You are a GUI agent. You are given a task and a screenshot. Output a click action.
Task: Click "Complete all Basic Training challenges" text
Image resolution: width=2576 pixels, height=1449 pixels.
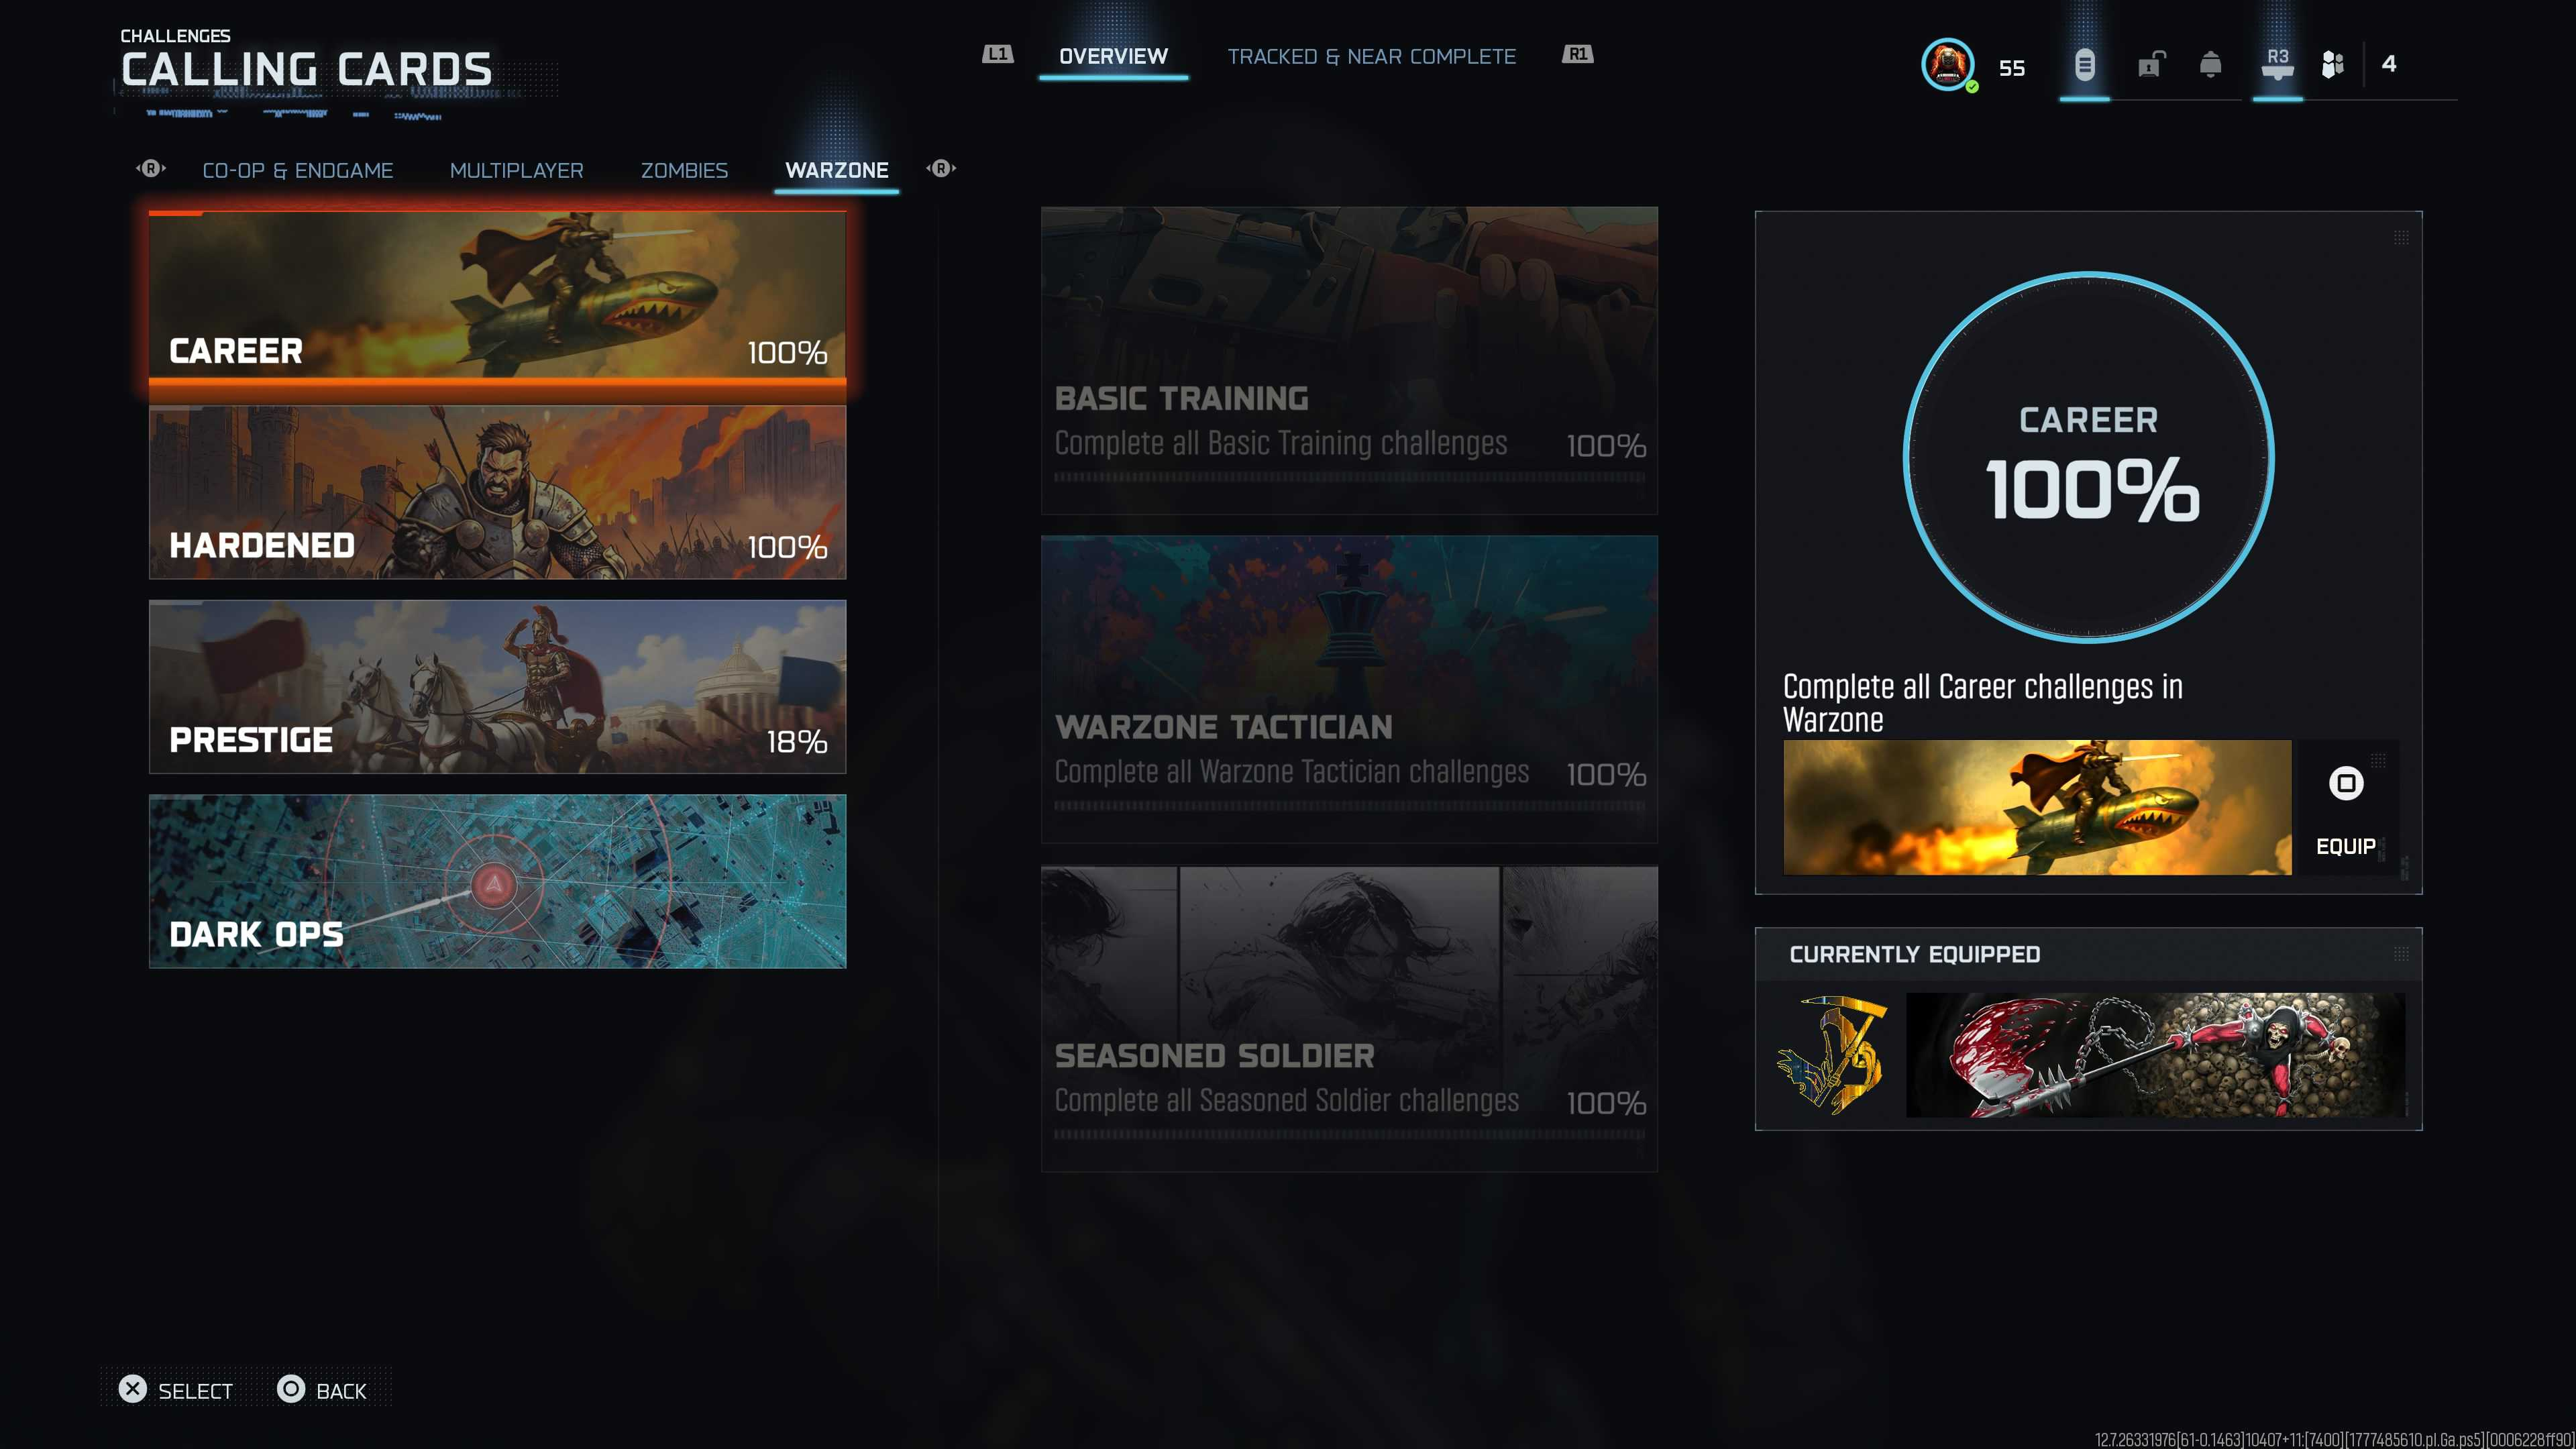tap(1280, 443)
